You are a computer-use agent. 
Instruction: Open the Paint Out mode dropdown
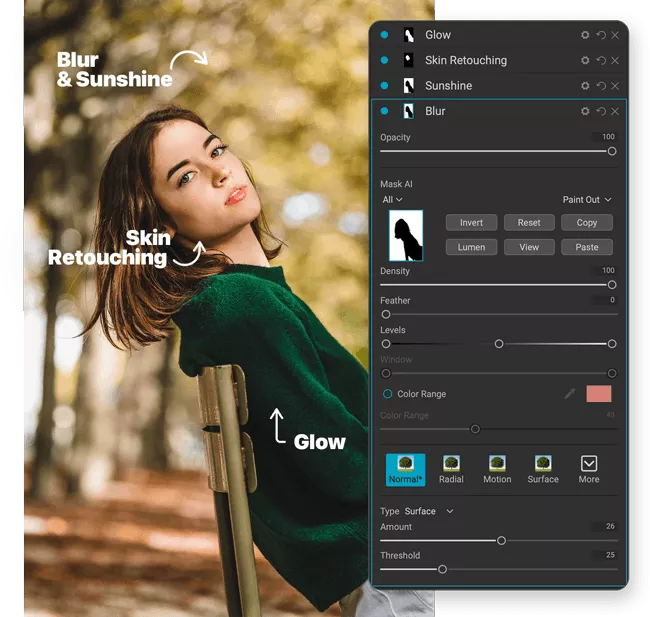tap(586, 200)
